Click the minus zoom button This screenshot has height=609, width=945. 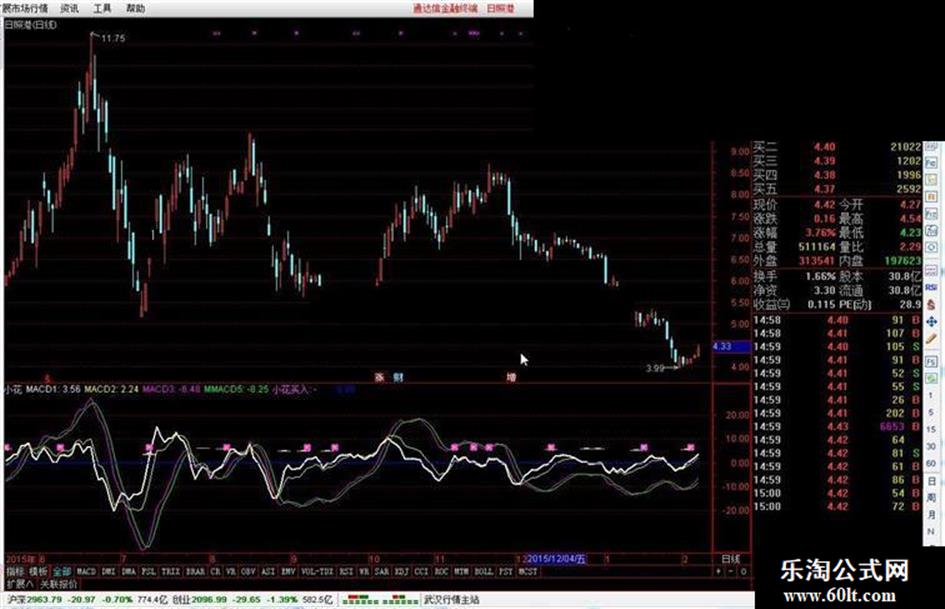[x=731, y=571]
